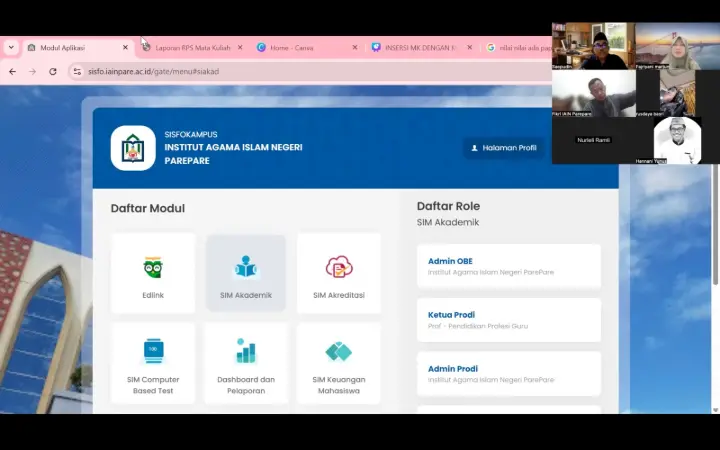Switch to the Home - Canva tab

click(291, 47)
